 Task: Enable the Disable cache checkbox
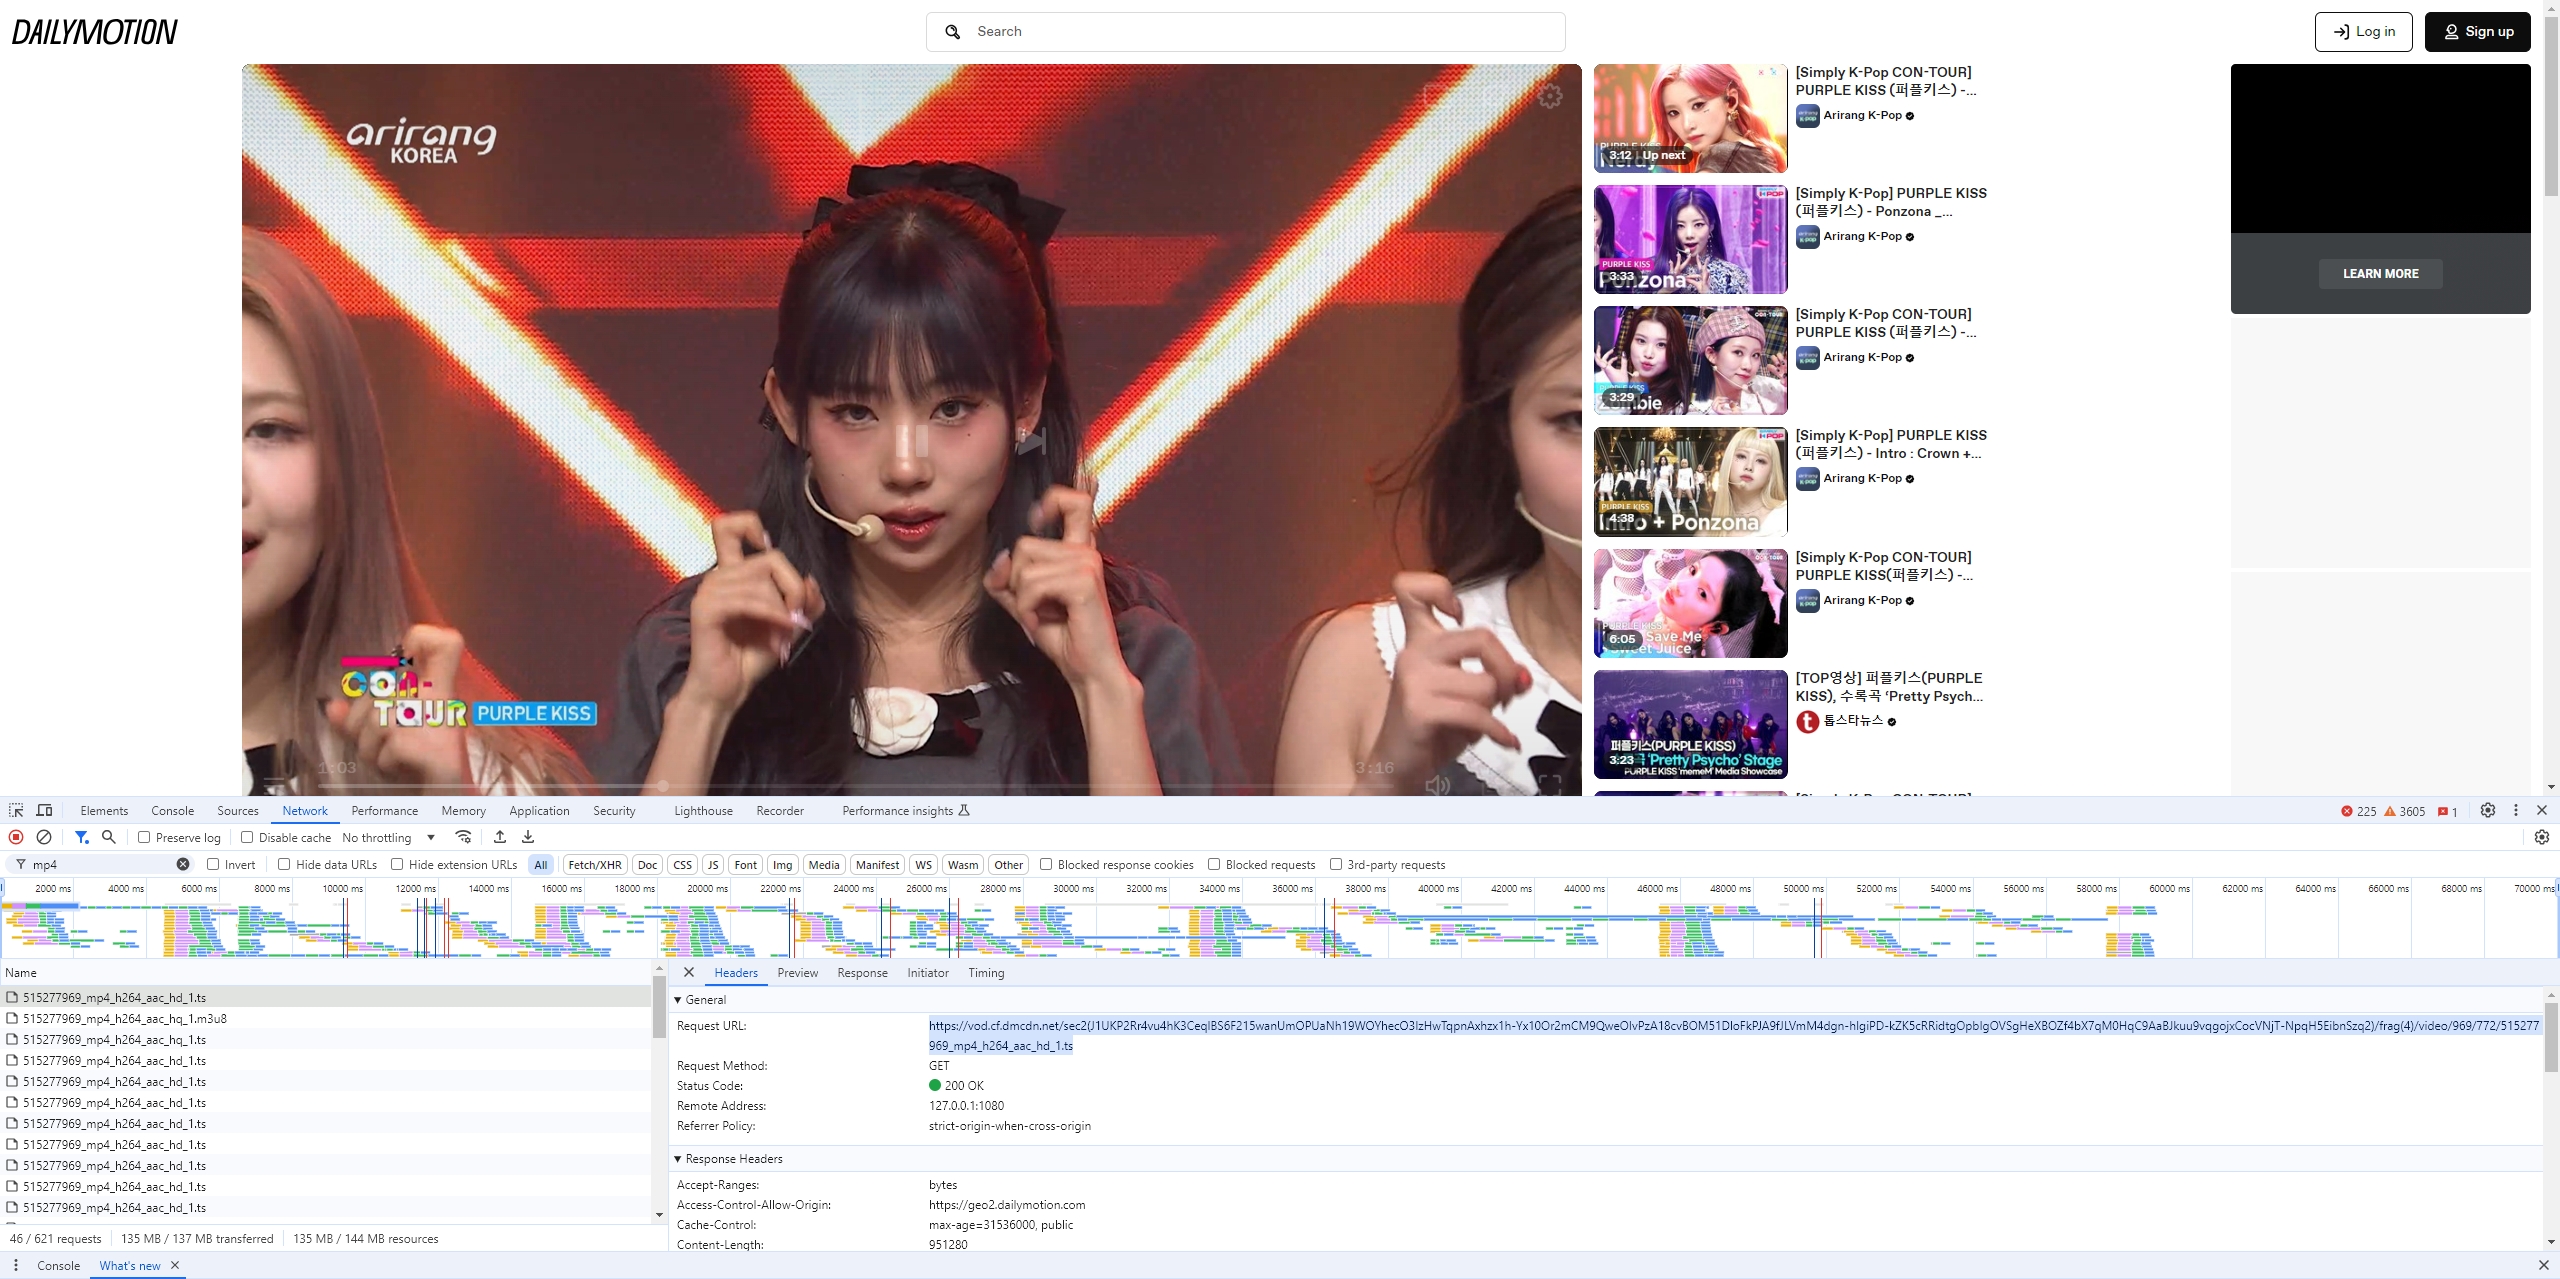[247, 837]
